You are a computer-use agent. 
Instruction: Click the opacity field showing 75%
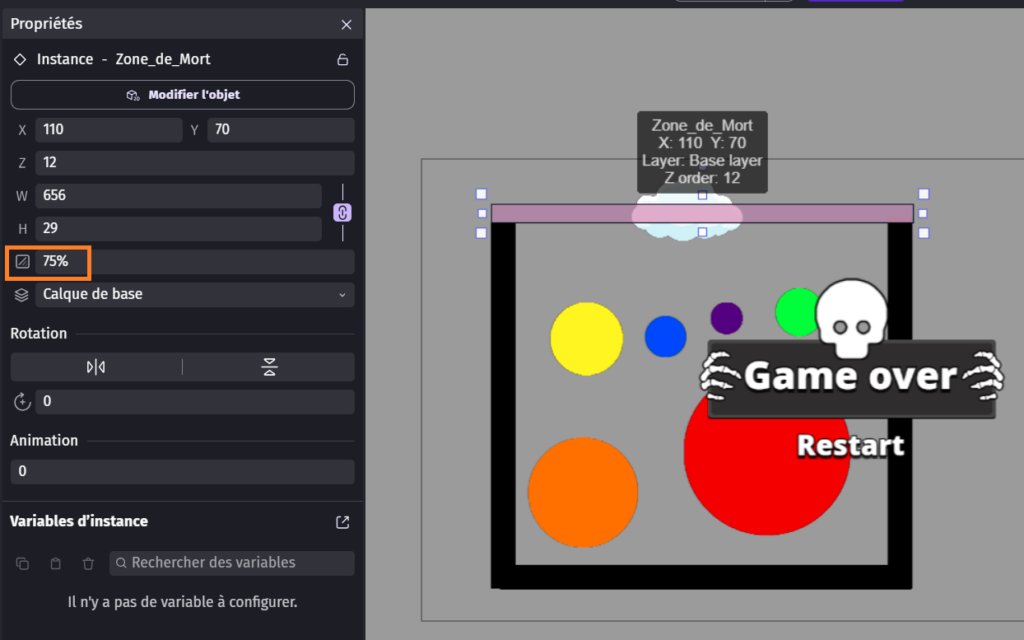(x=194, y=262)
